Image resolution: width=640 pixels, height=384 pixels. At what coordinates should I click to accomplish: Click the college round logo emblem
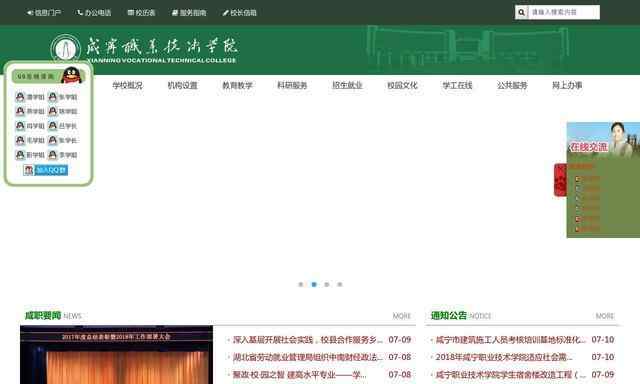pyautogui.click(x=65, y=49)
